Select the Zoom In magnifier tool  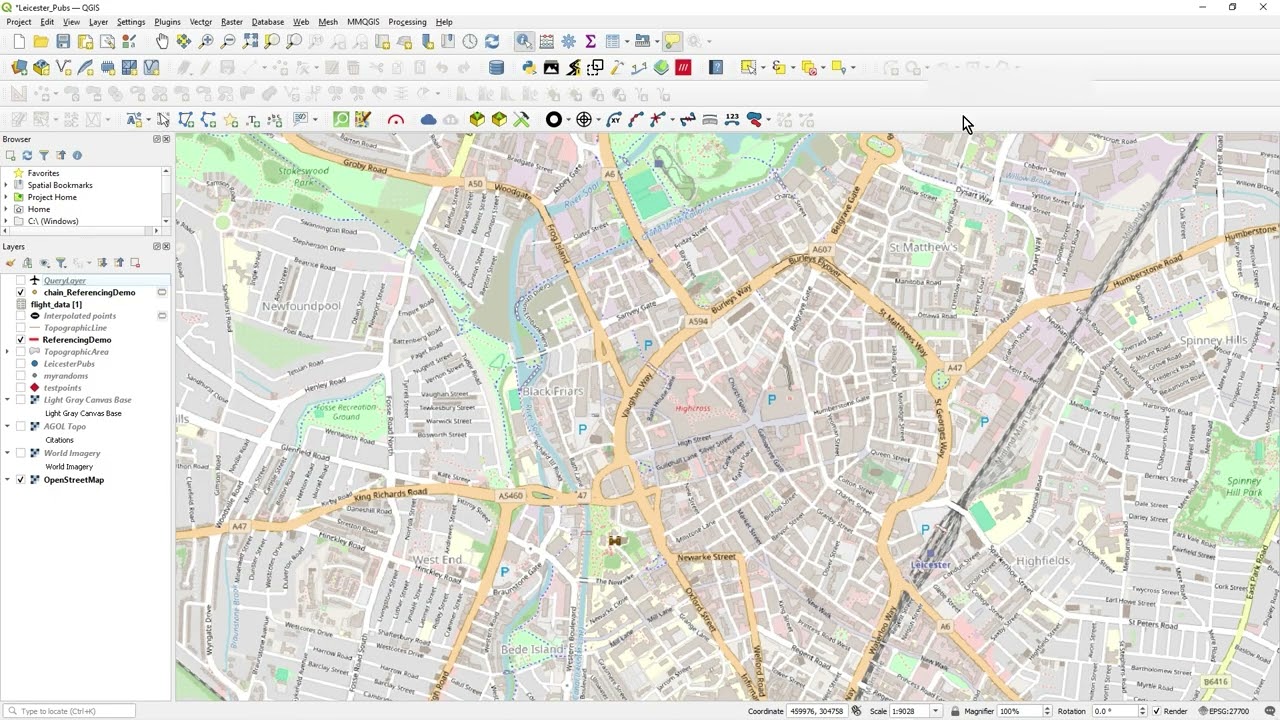coord(206,41)
